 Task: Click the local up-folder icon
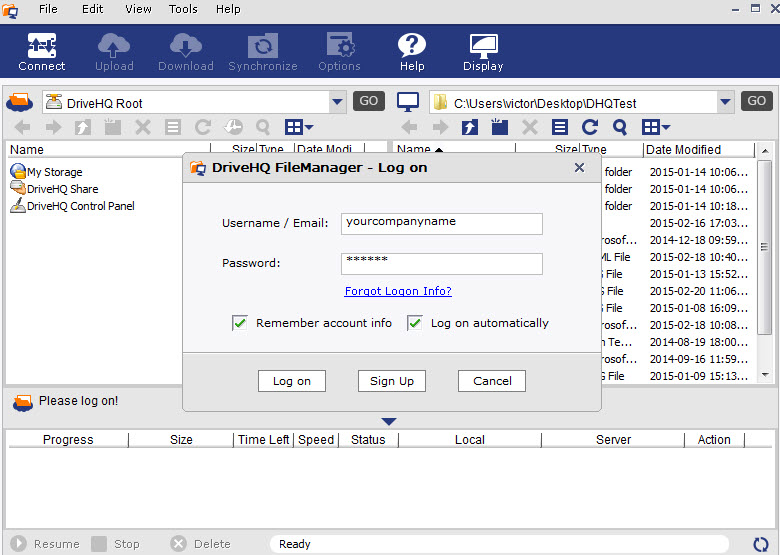(470, 127)
